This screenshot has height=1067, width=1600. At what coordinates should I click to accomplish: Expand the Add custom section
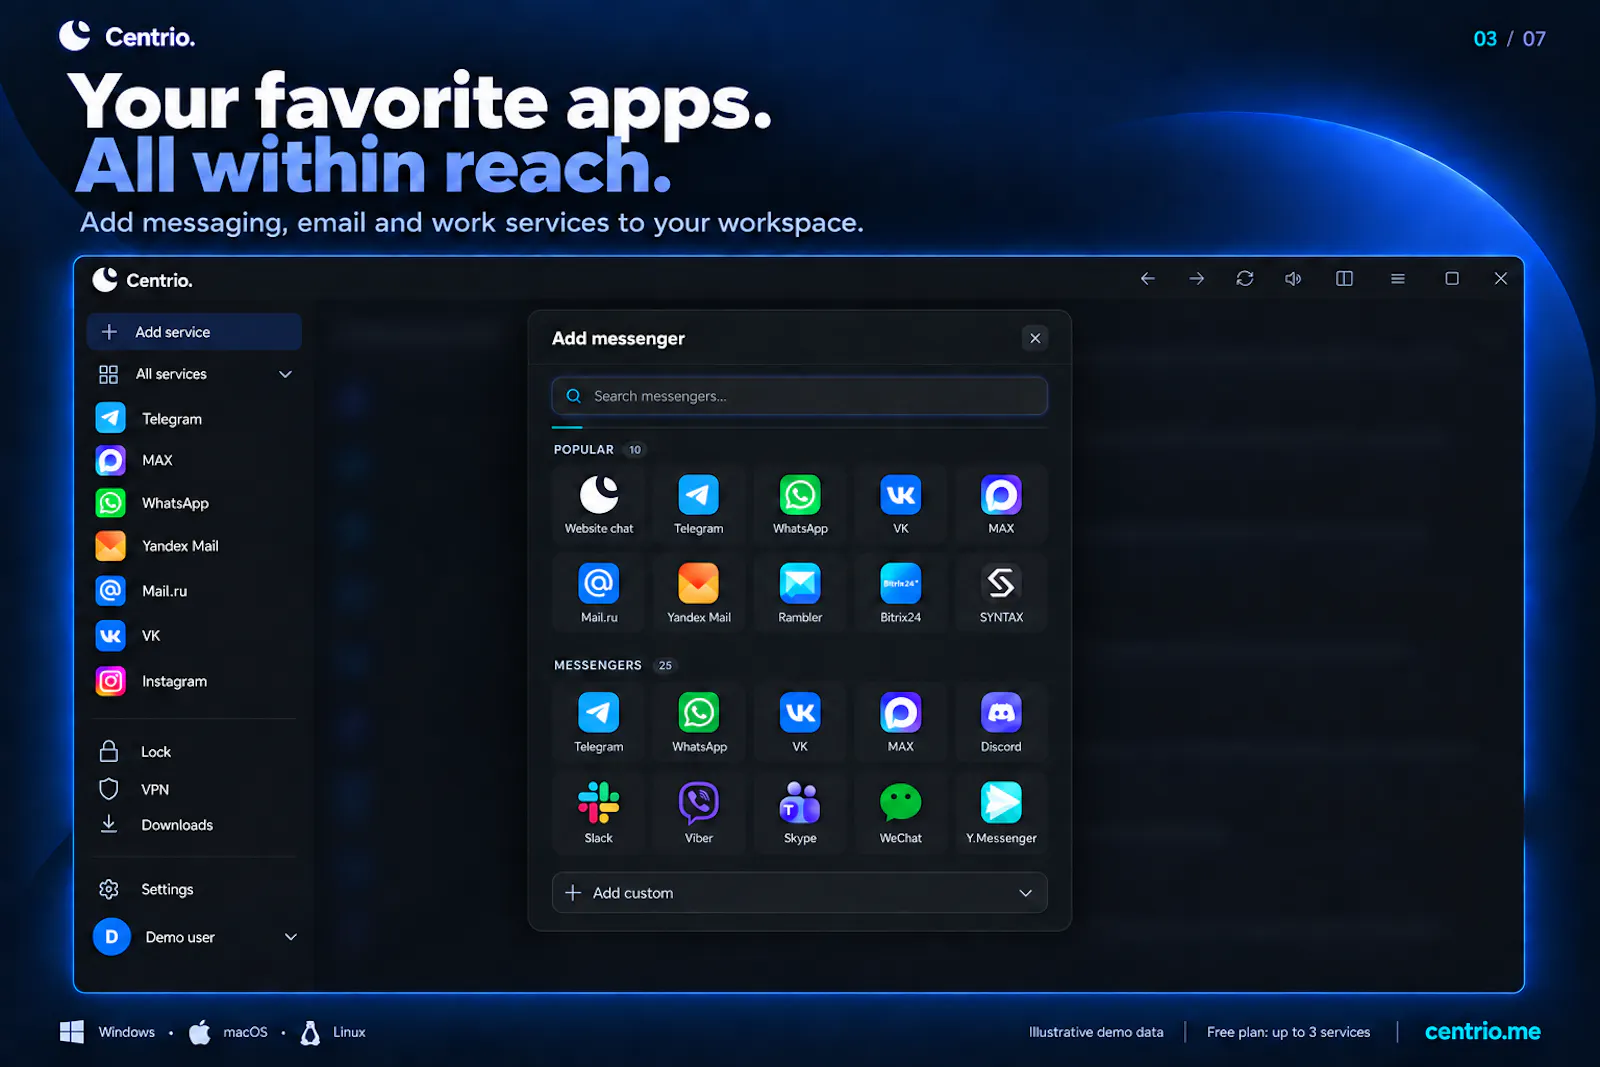[800, 893]
